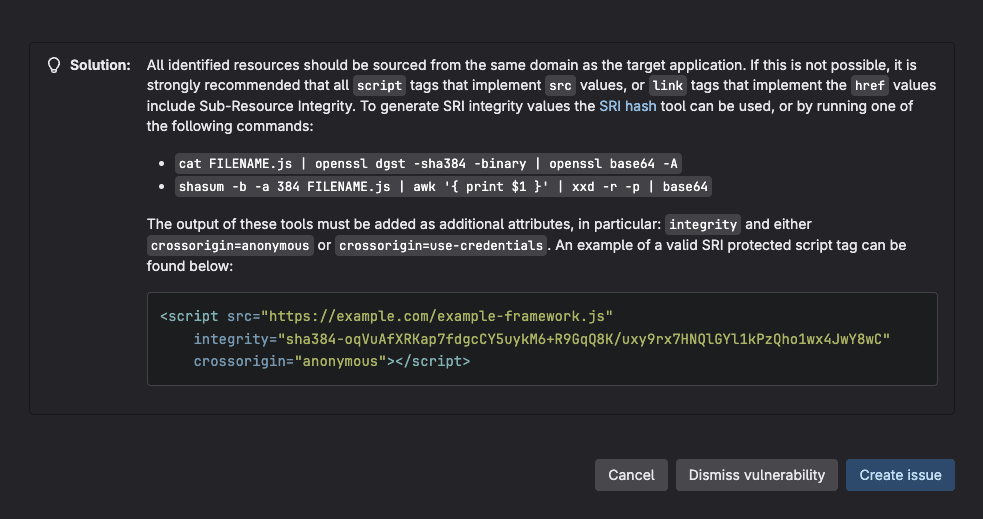Click the 'shasum -b -a 384' command
The image size is (983, 519).
(443, 187)
